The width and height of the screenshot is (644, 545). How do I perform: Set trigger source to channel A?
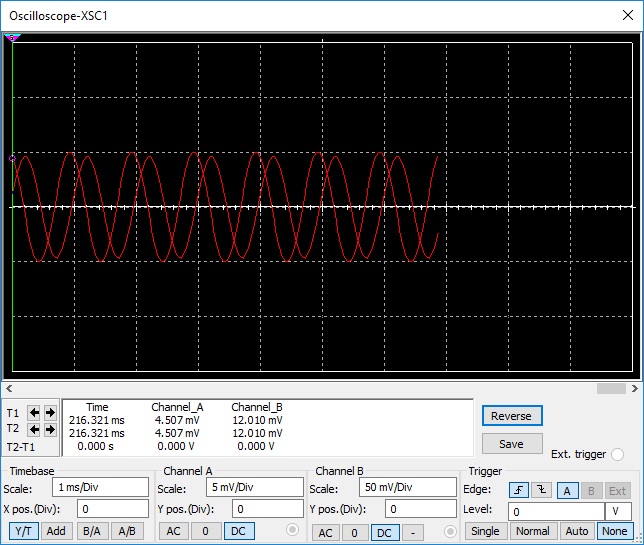(x=565, y=490)
